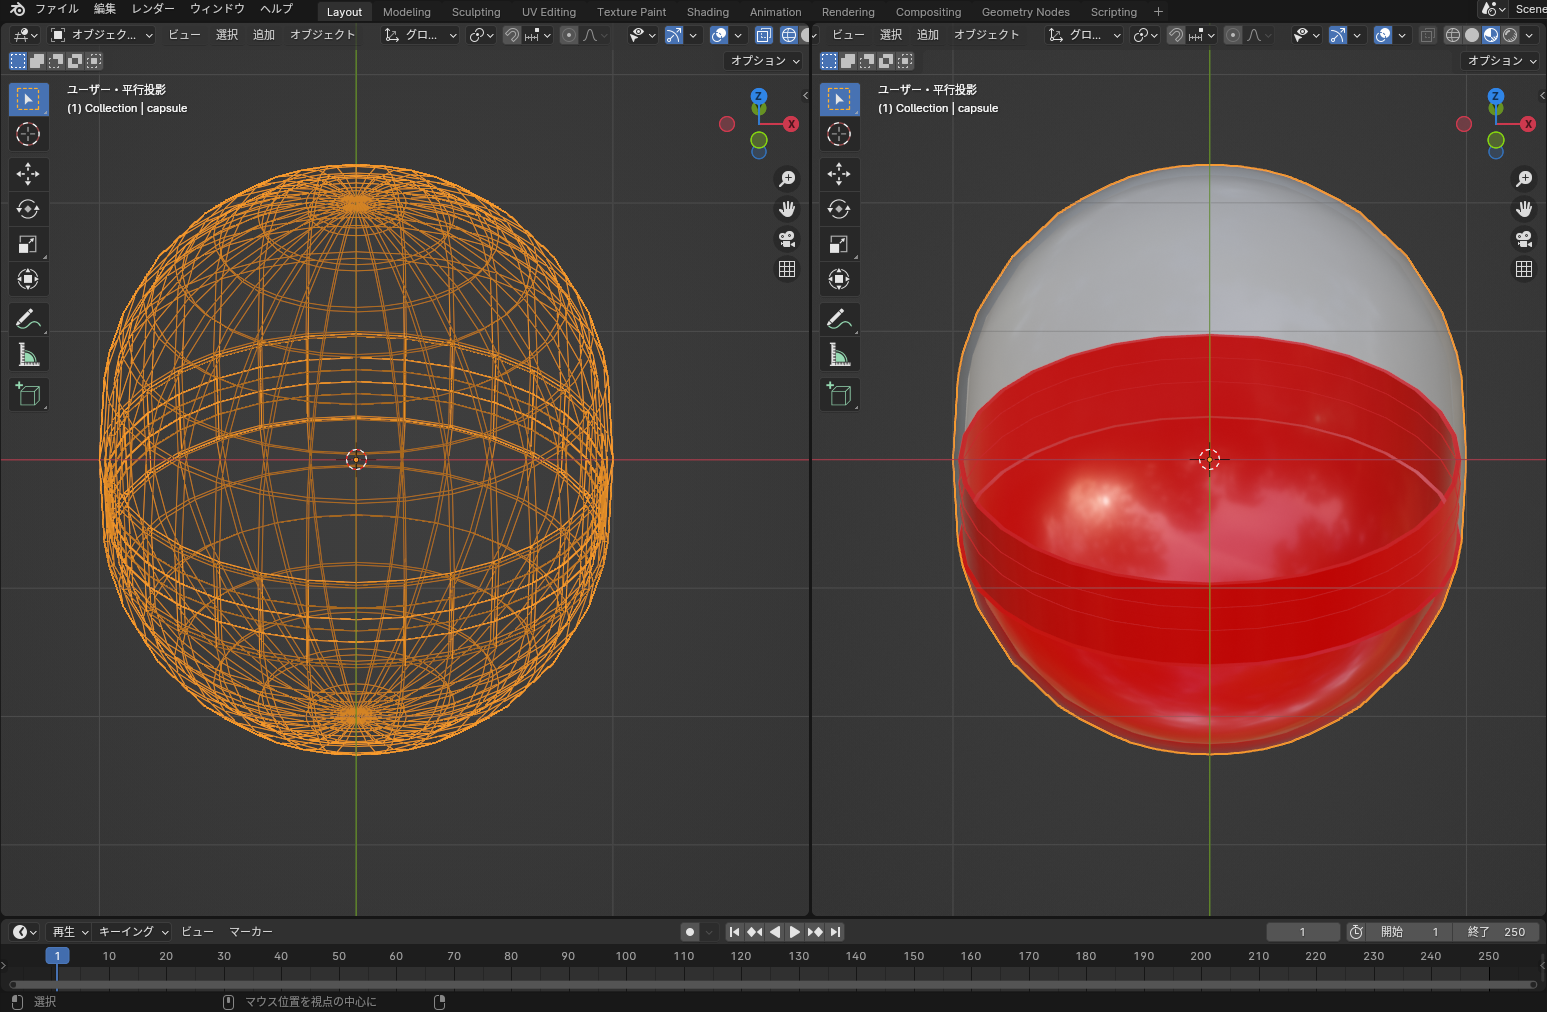Choose the 3D Cursor tool in left viewport
1547x1012 pixels.
(28, 134)
